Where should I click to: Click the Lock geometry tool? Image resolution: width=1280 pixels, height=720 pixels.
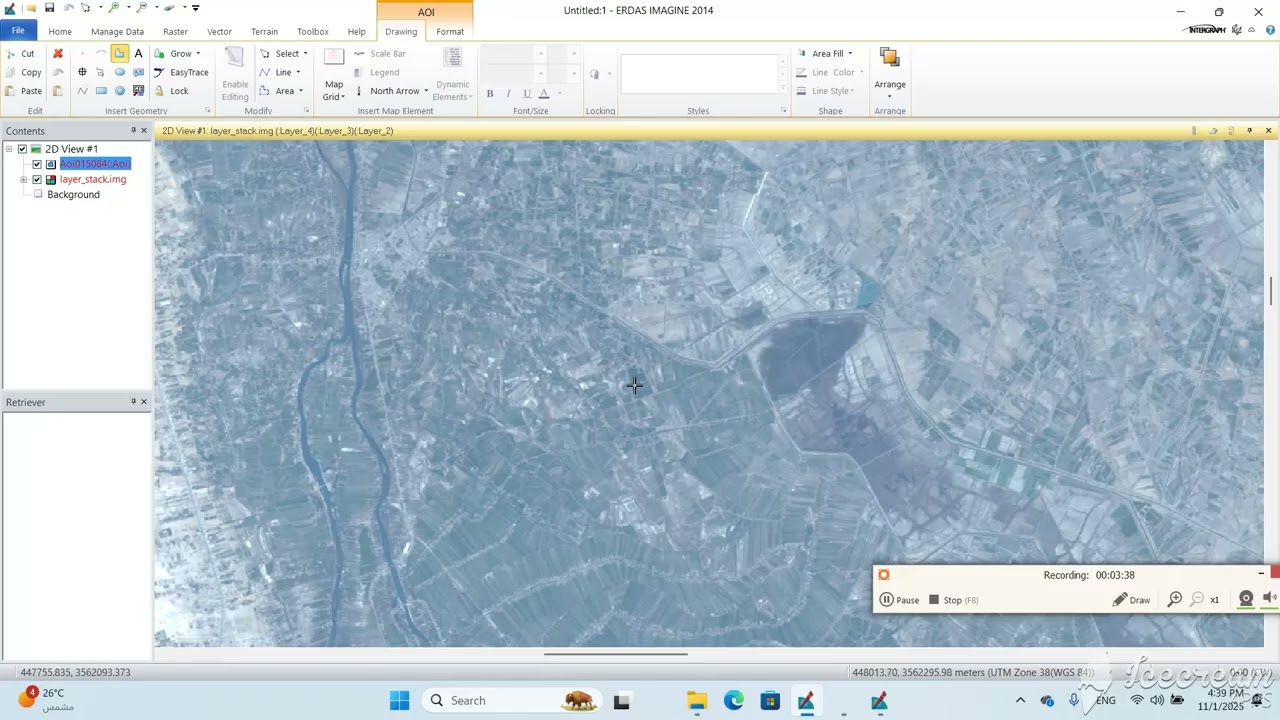171,91
